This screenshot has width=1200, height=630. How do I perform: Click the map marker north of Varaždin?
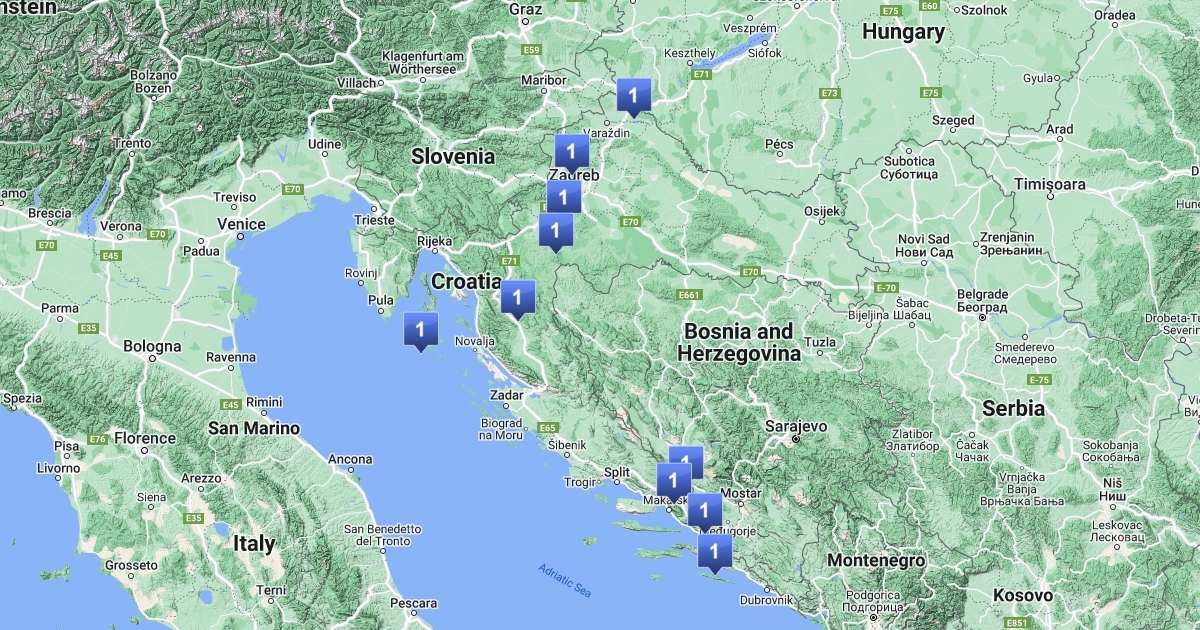point(633,96)
